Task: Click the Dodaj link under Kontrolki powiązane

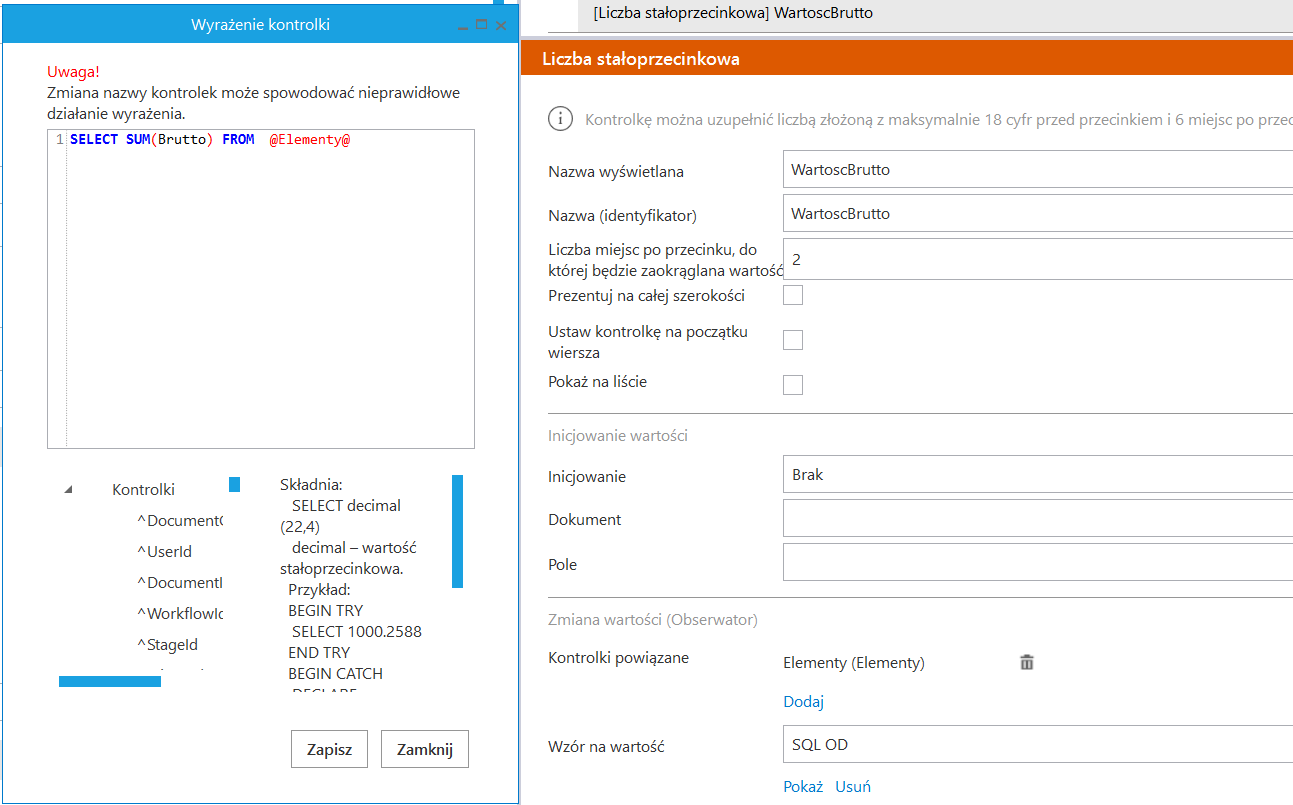Action: click(803, 702)
